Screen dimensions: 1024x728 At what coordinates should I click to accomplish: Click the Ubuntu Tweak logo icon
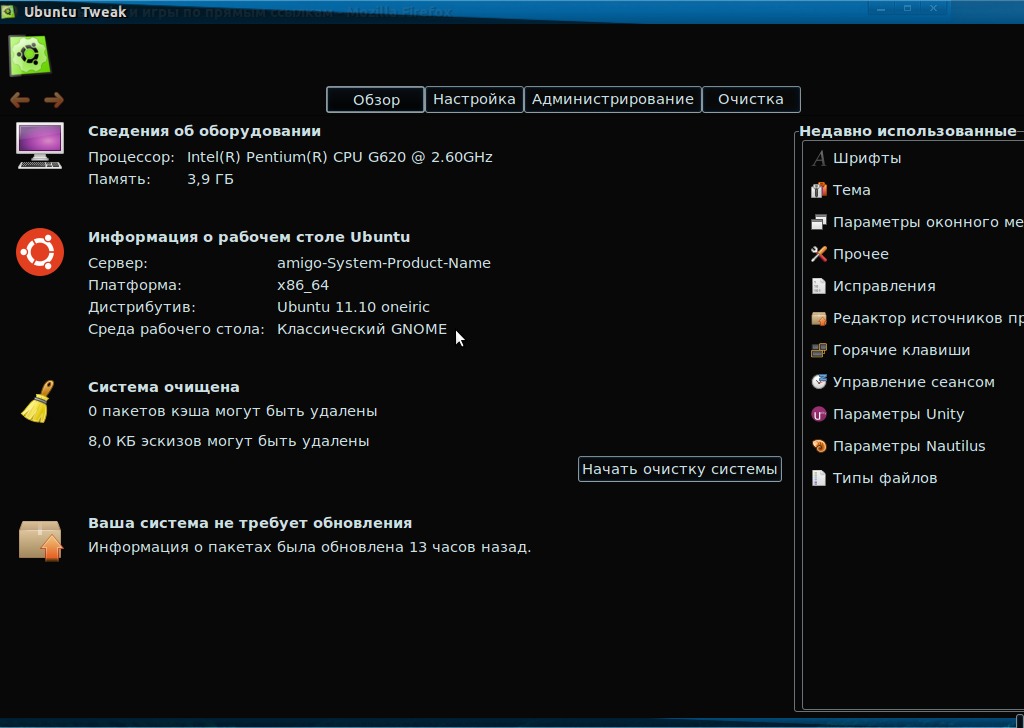coord(29,55)
